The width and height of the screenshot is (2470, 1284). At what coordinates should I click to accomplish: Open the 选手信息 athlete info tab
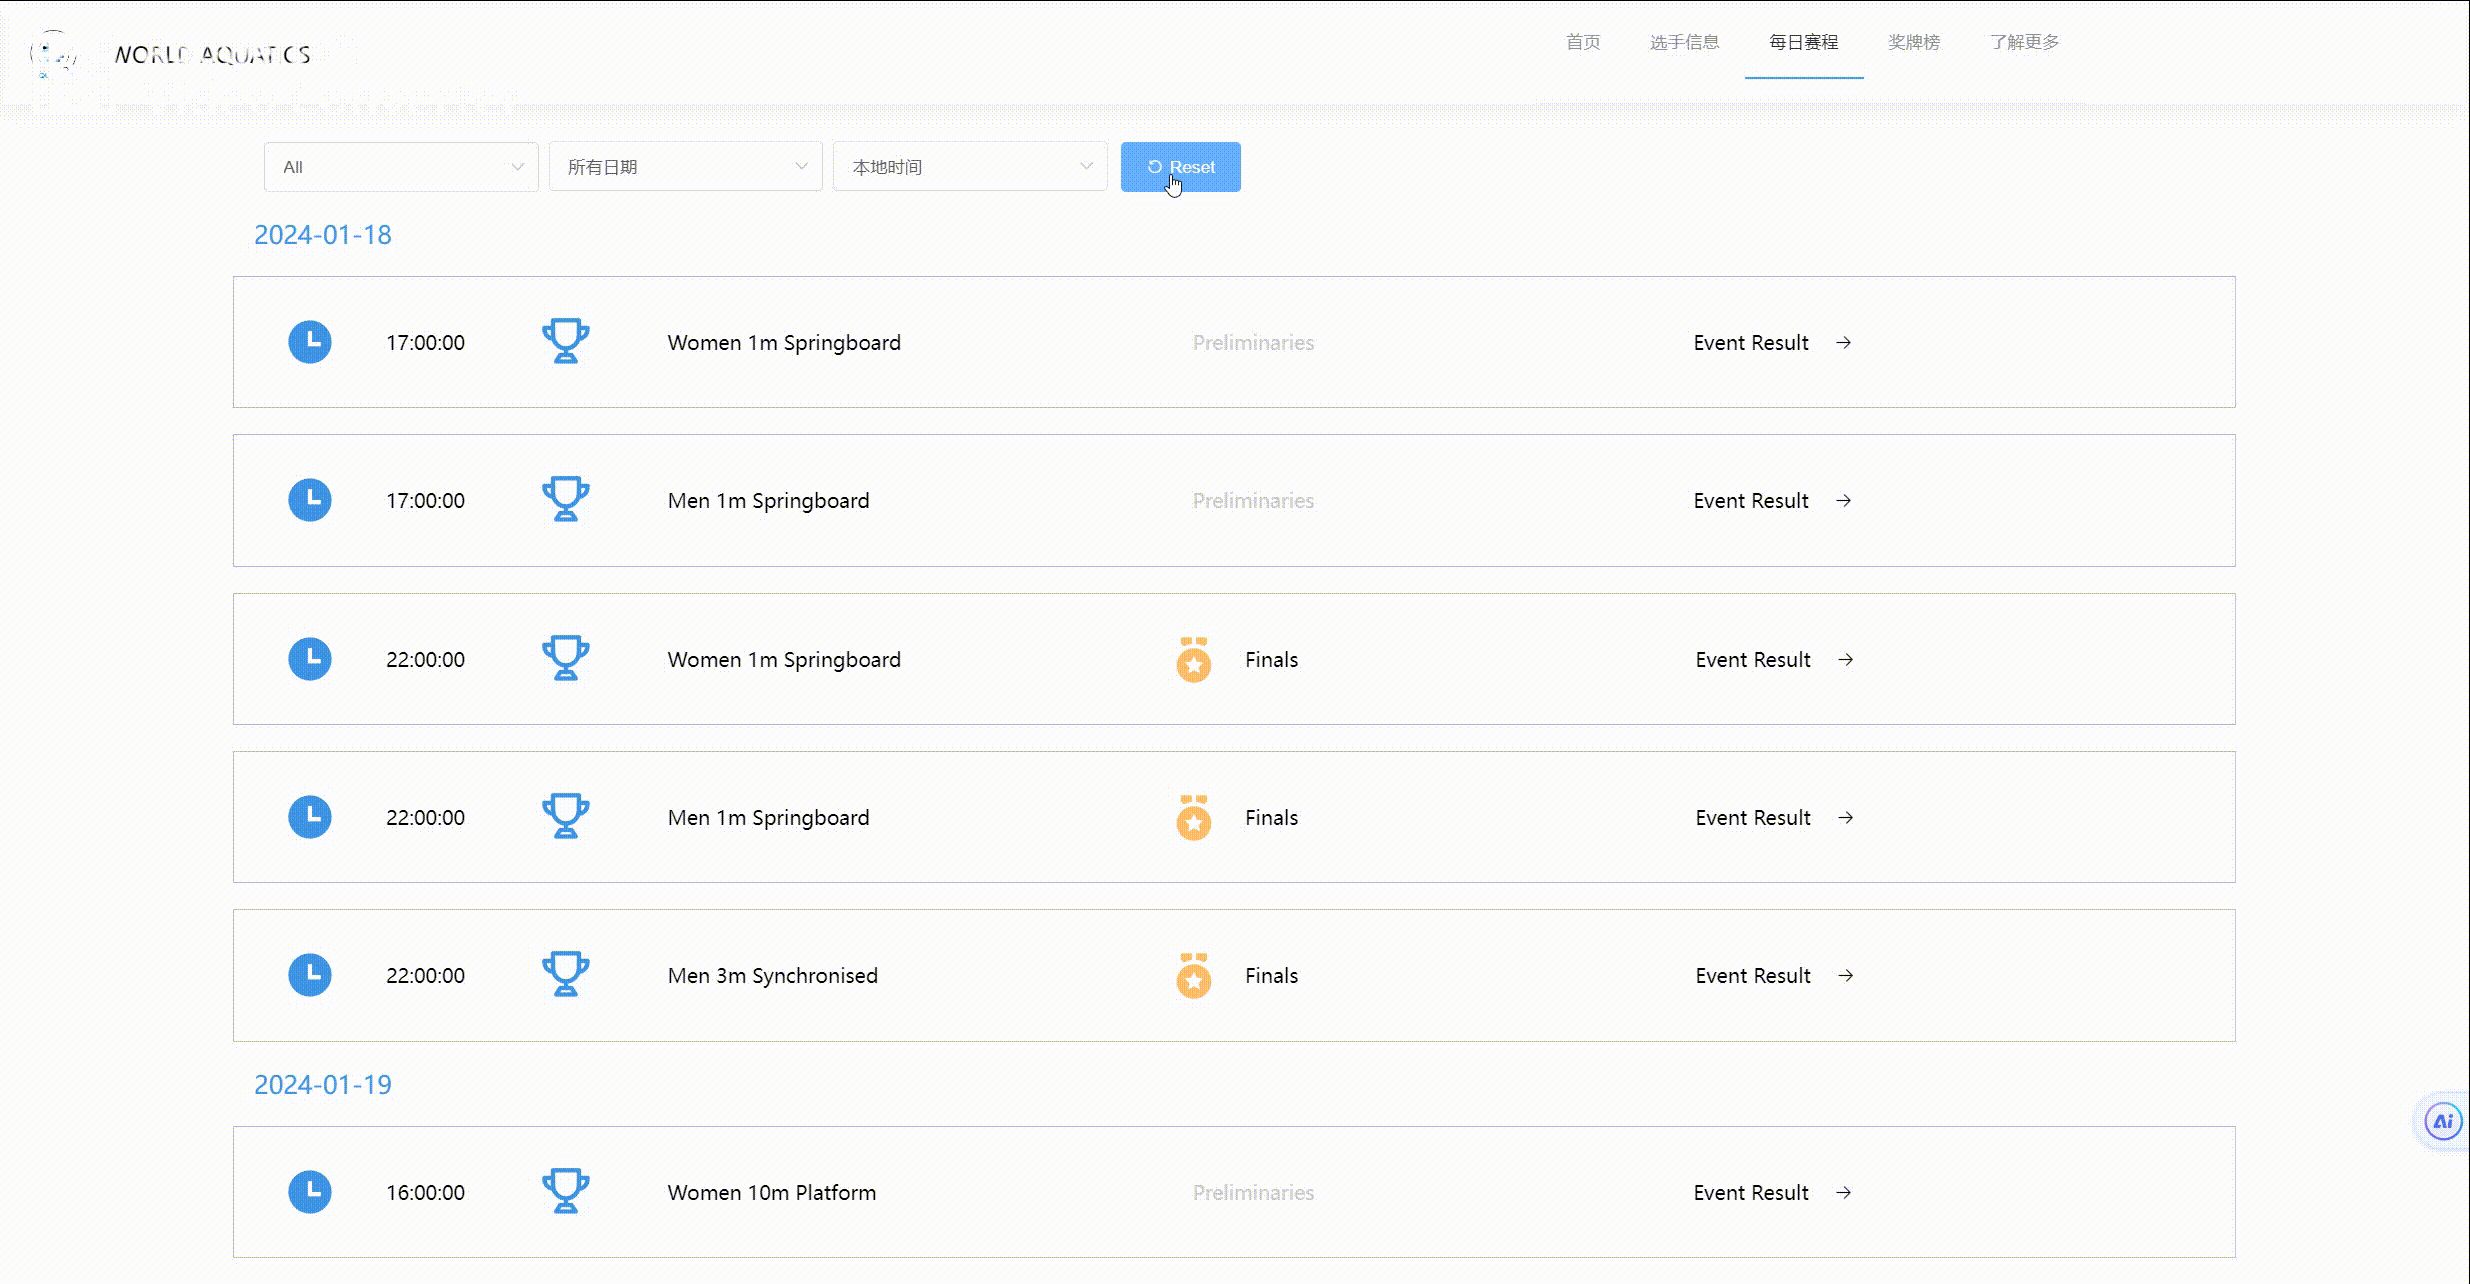pos(1684,42)
